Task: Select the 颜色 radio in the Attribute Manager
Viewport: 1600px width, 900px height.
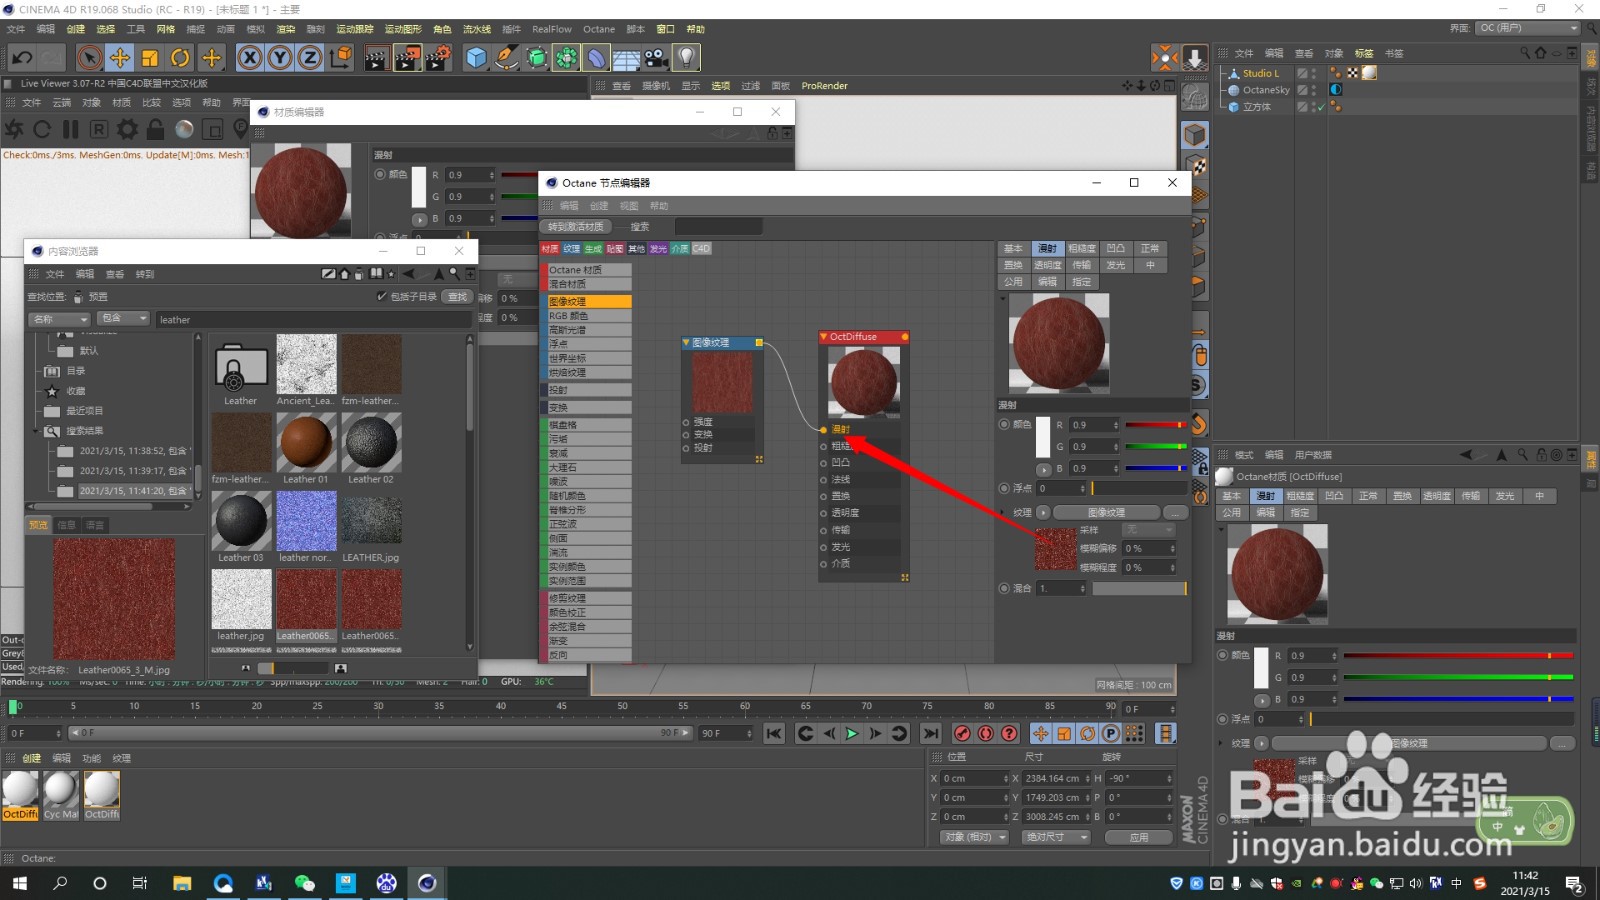Action: (1222, 655)
